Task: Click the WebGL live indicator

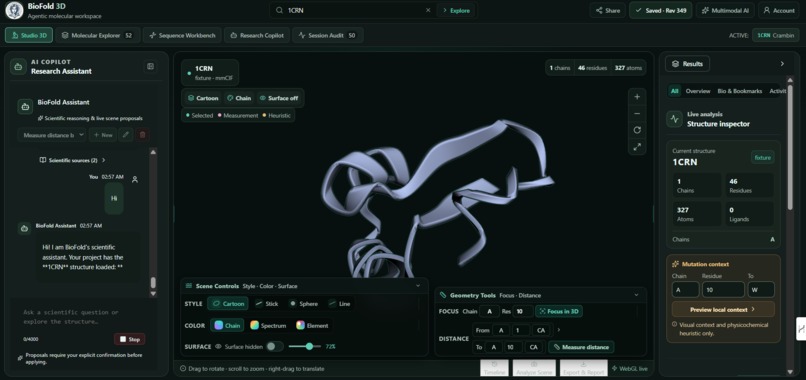Action: [630, 369]
